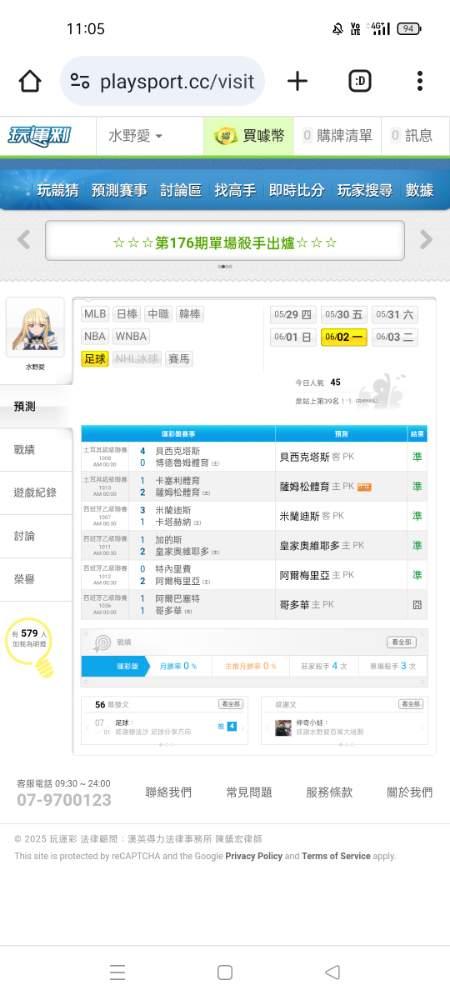Open the 購牌清單 button

(338, 136)
